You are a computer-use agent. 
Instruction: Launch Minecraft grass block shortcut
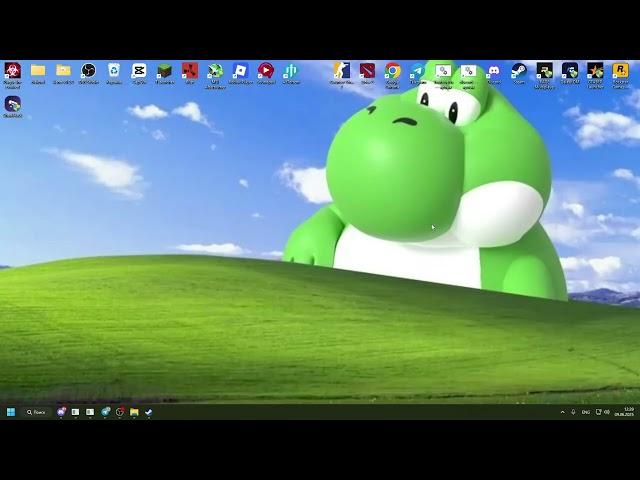tap(164, 71)
